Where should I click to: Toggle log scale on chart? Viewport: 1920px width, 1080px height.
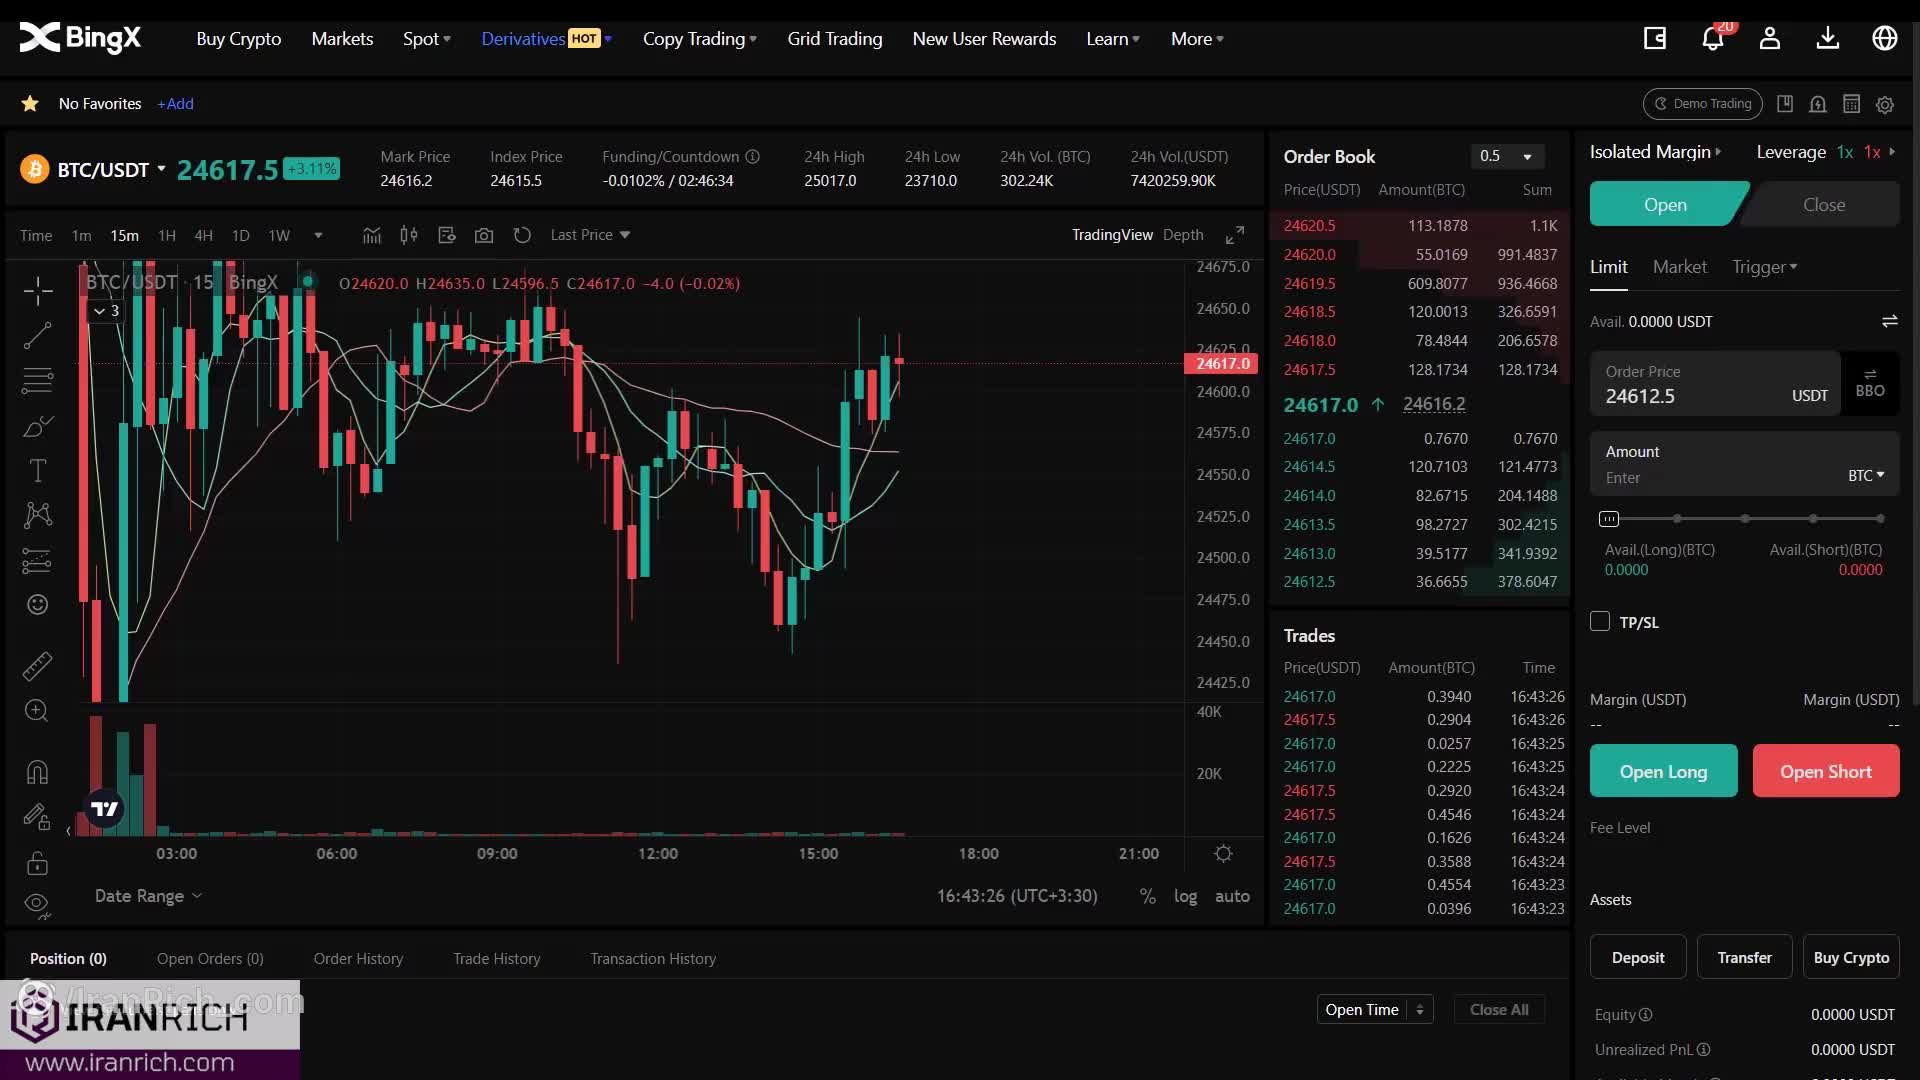point(1185,896)
